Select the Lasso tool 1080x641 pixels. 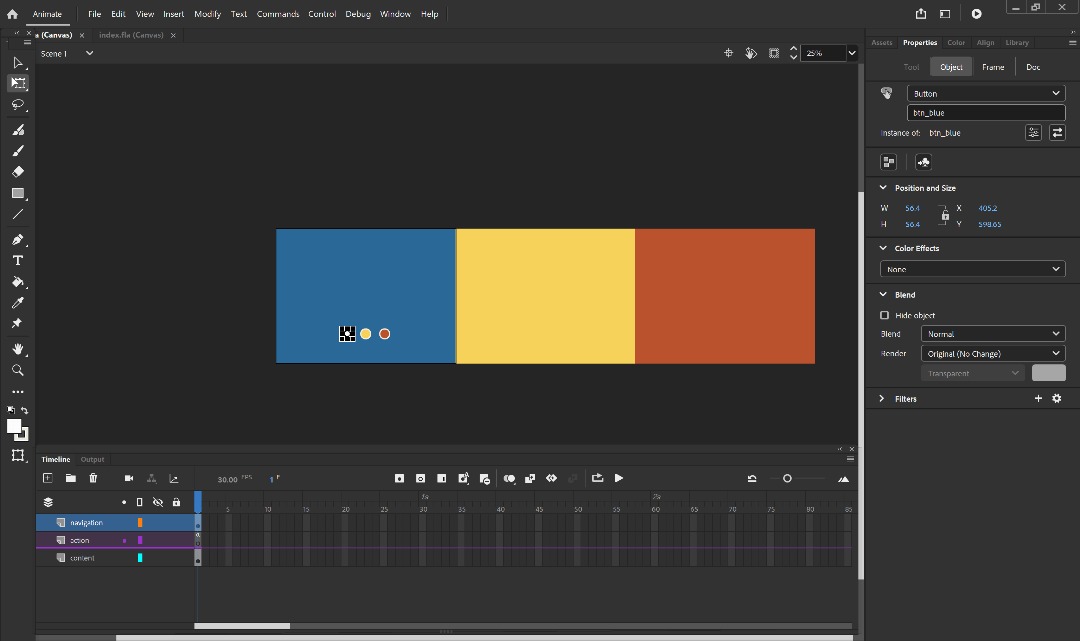point(18,105)
